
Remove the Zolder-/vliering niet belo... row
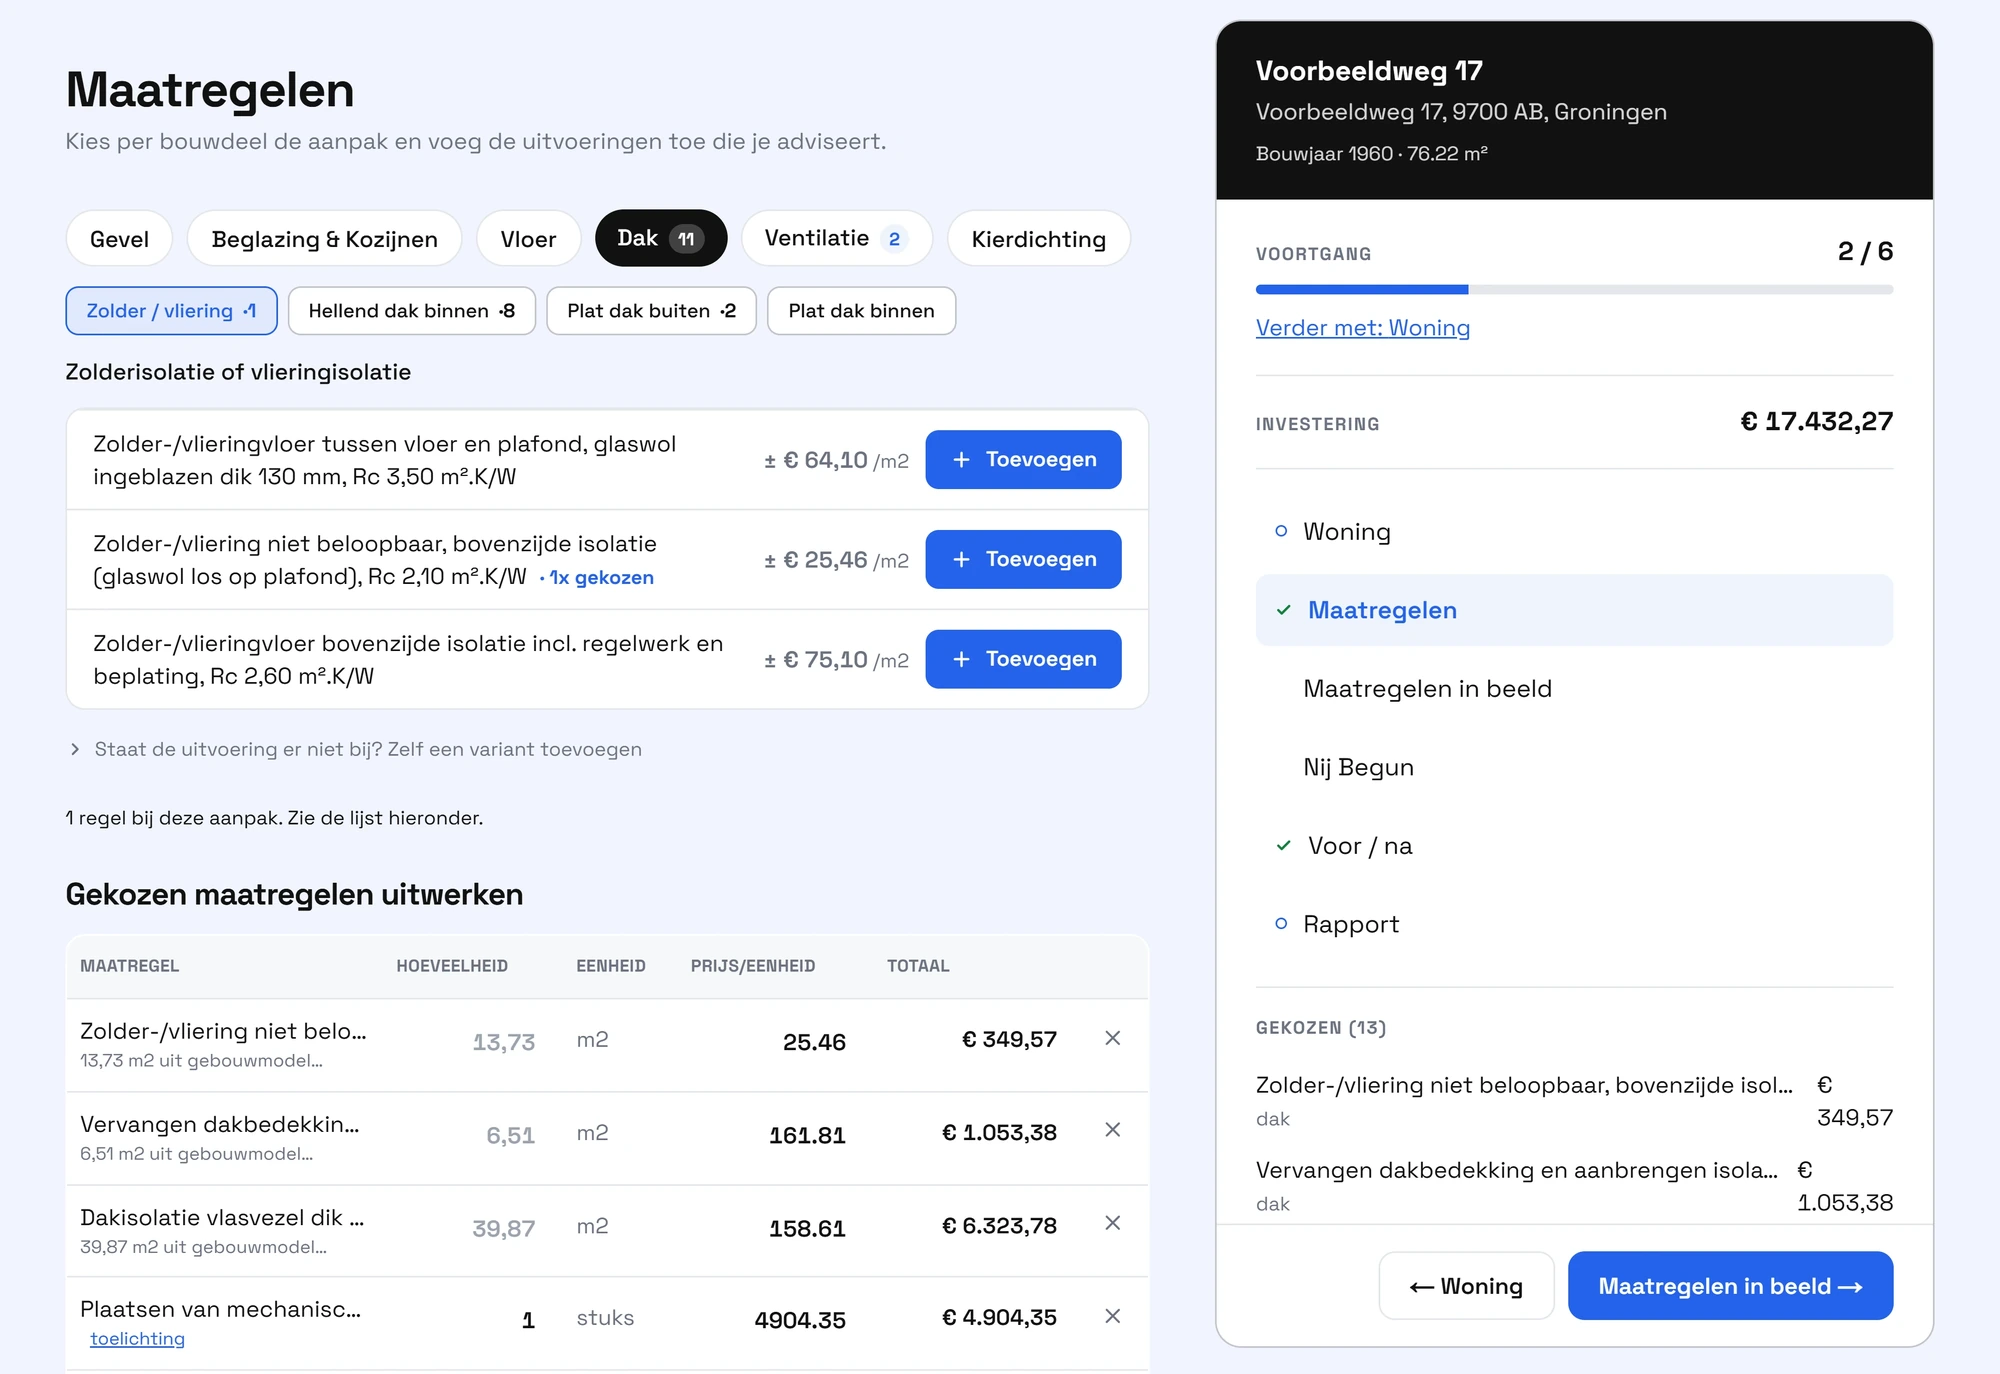click(1112, 1039)
